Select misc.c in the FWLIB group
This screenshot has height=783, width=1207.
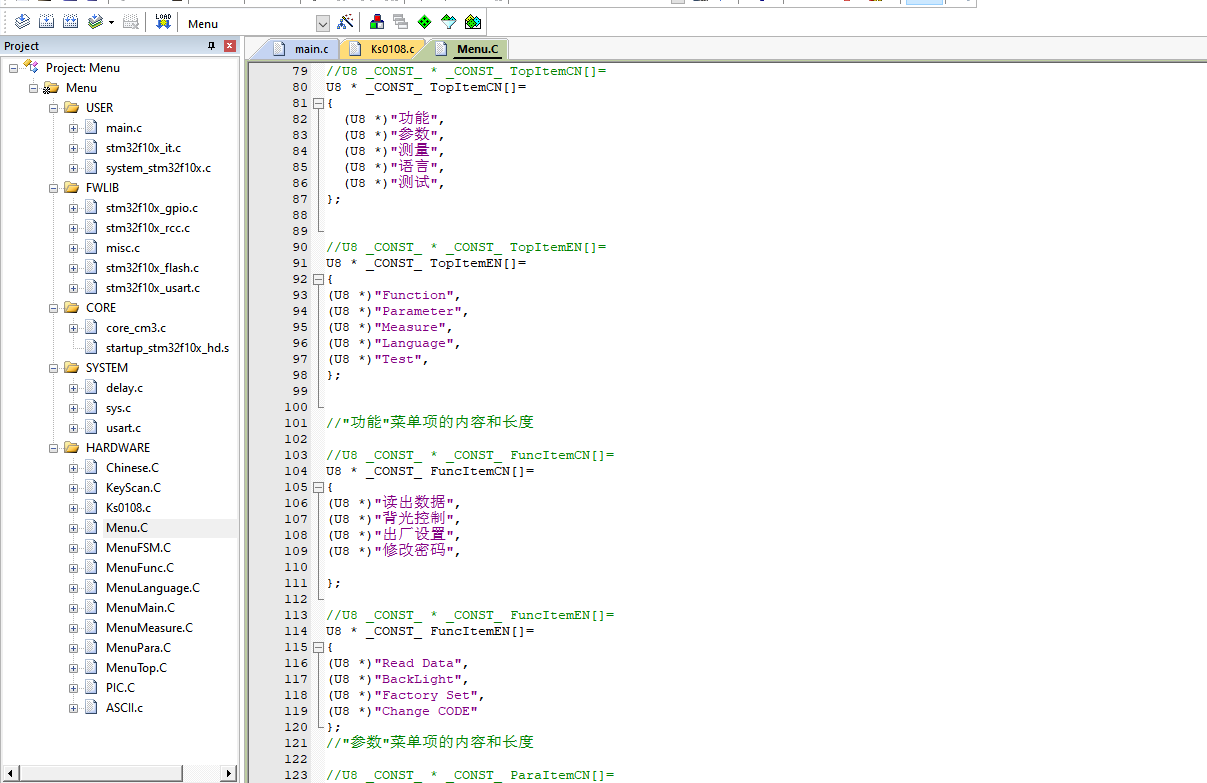point(123,248)
